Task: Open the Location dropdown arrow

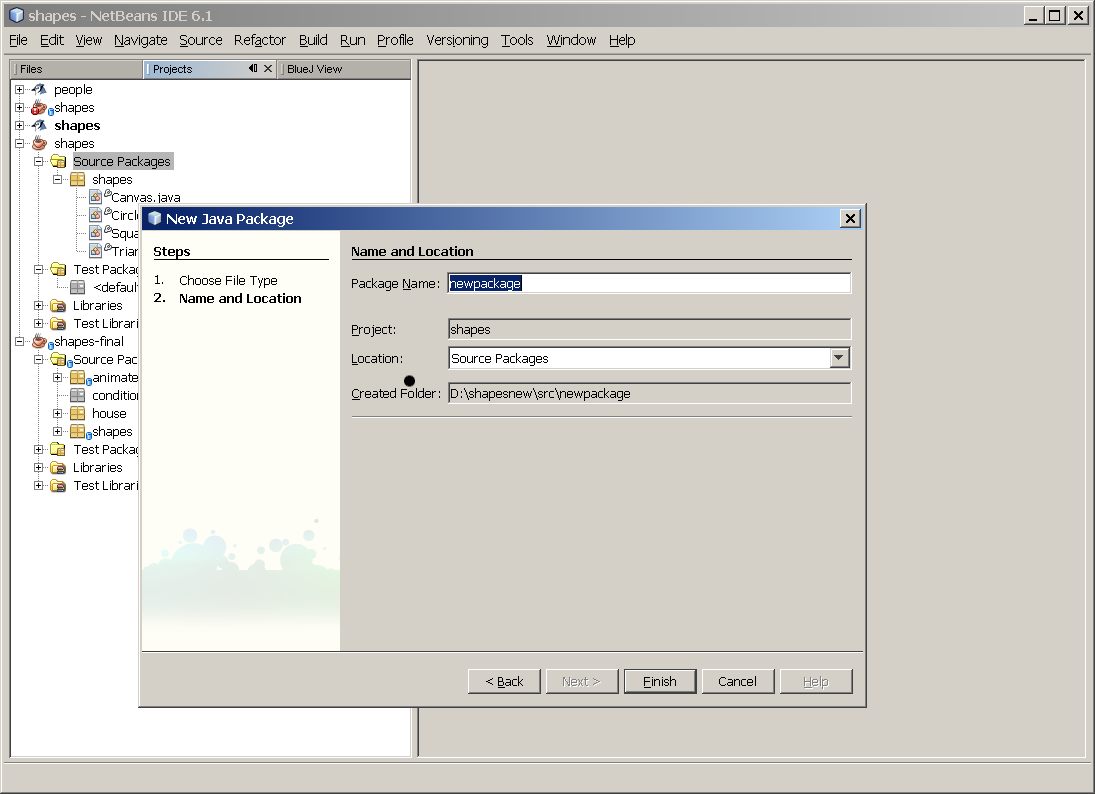Action: coord(840,358)
